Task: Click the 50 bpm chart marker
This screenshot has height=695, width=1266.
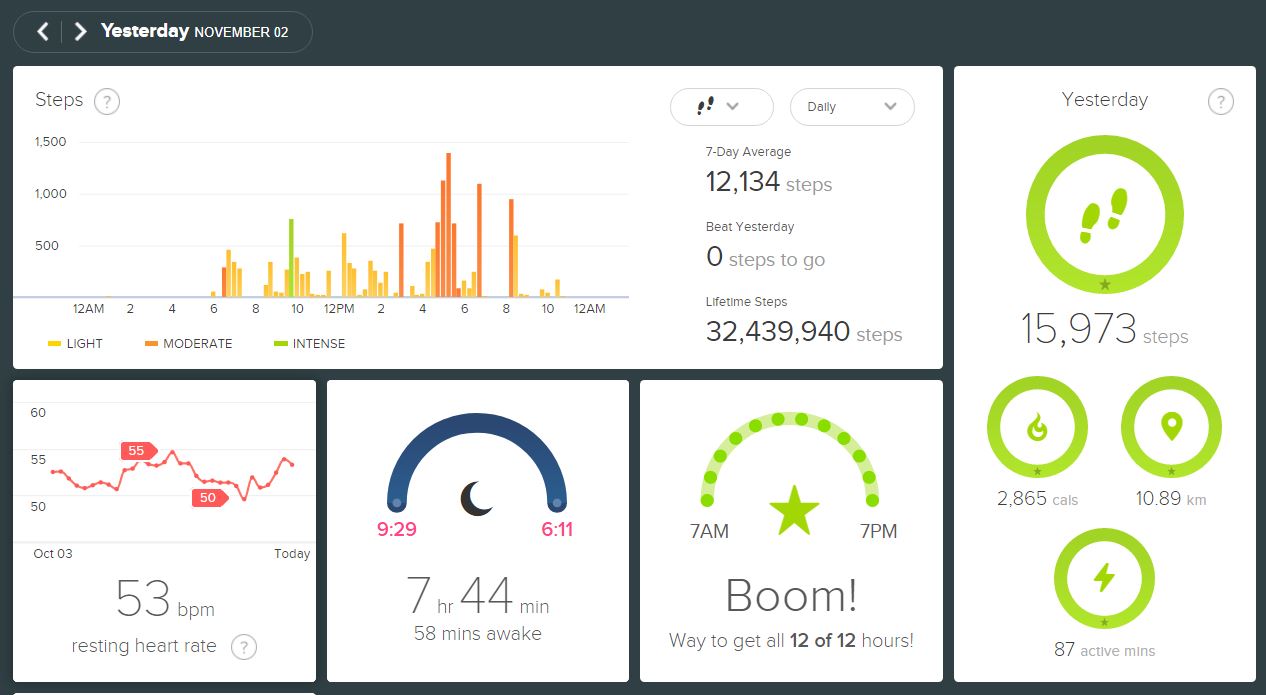Action: tap(209, 498)
